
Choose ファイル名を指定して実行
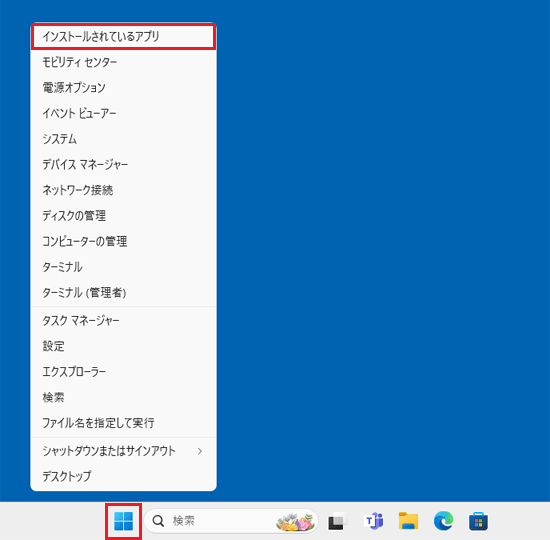click(x=123, y=423)
